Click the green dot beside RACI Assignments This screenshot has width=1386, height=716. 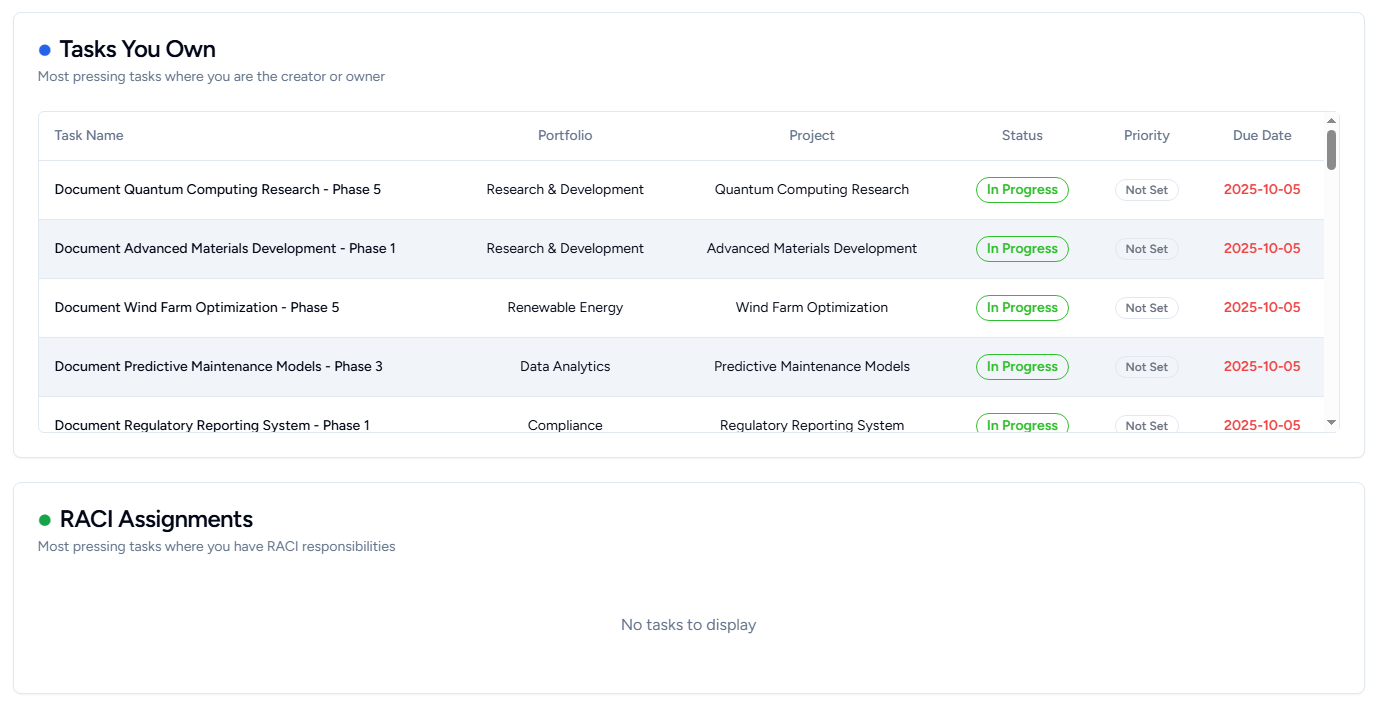tap(44, 520)
